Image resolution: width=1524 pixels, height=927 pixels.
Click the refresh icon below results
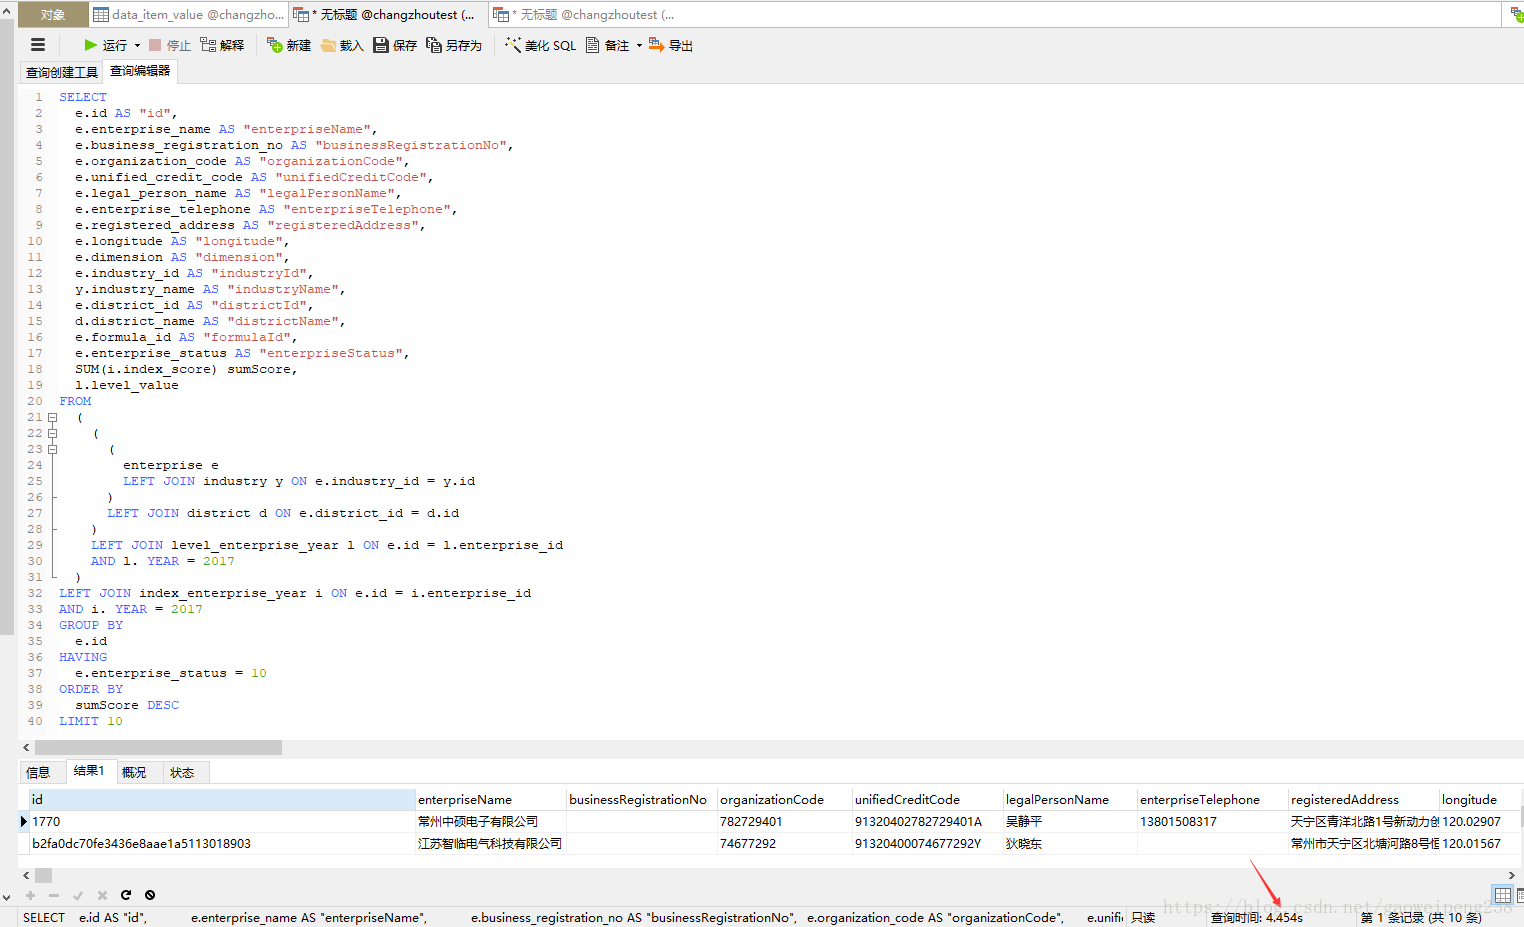click(x=126, y=895)
